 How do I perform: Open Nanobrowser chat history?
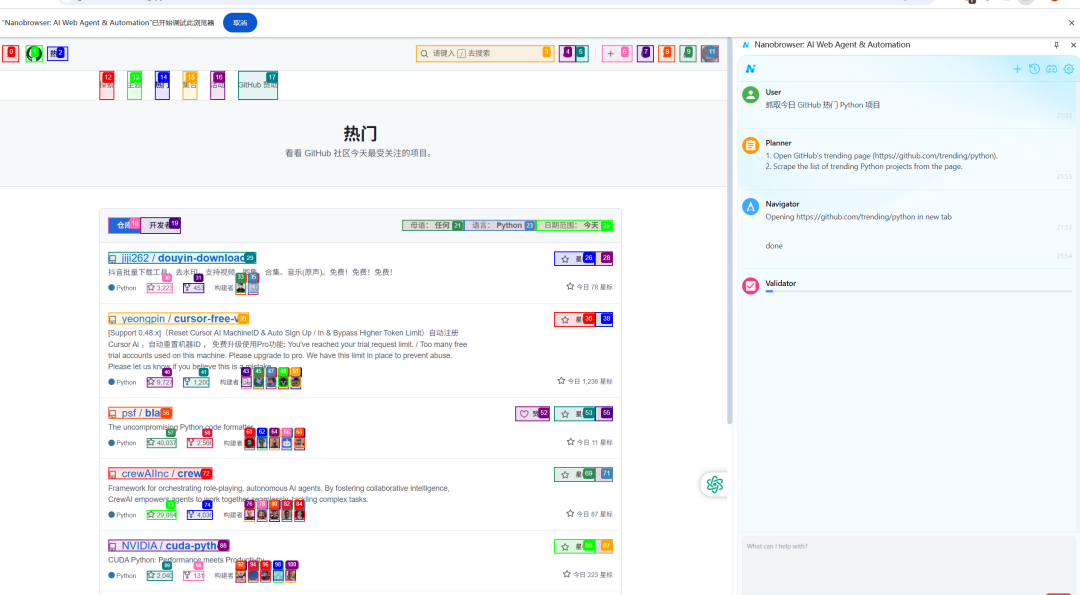coord(1034,69)
